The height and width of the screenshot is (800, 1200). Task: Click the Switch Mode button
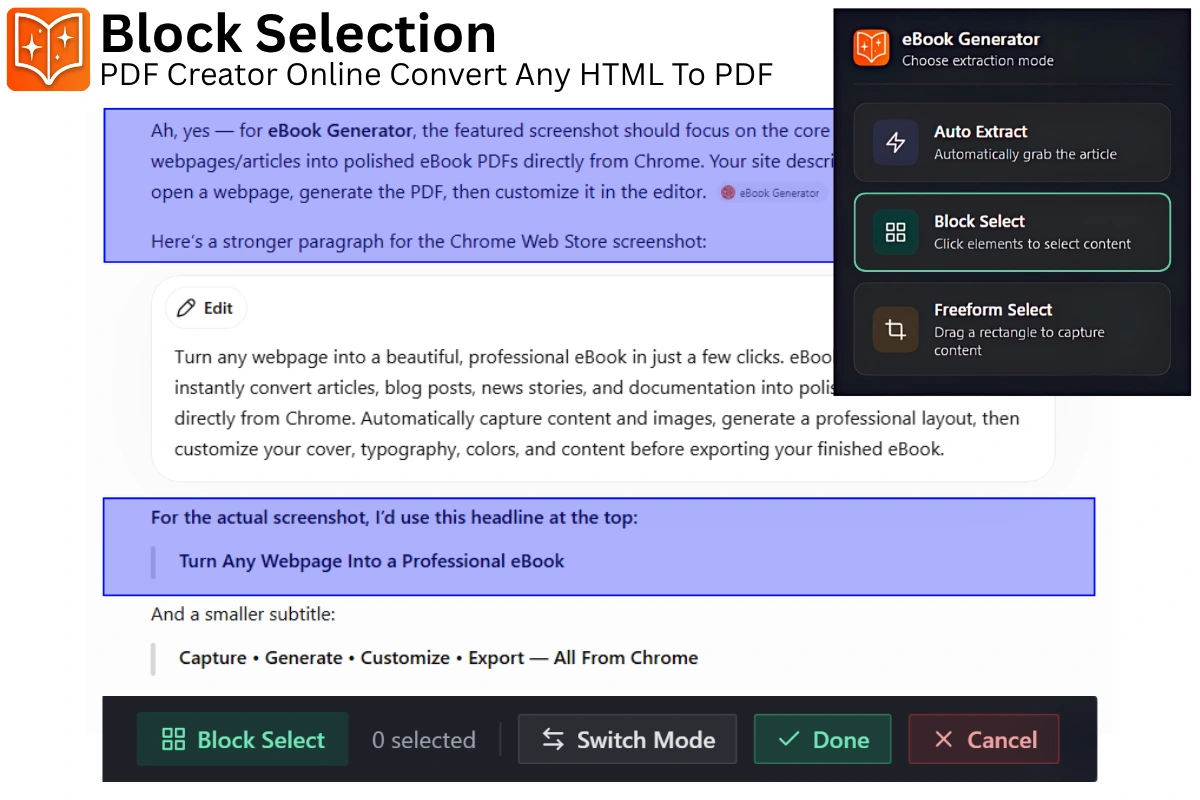627,740
